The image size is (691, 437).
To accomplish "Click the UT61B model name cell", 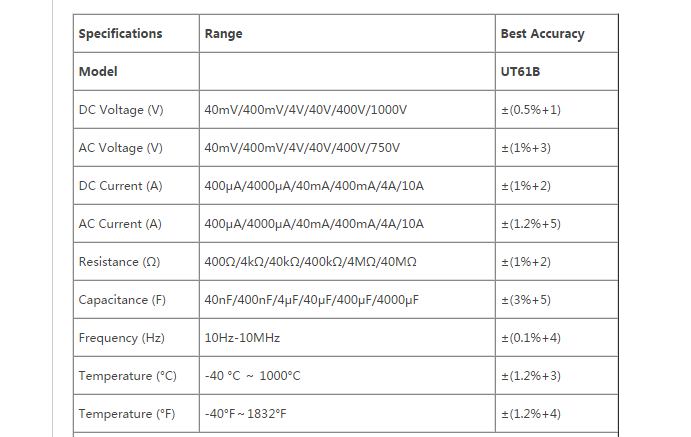I will point(521,72).
